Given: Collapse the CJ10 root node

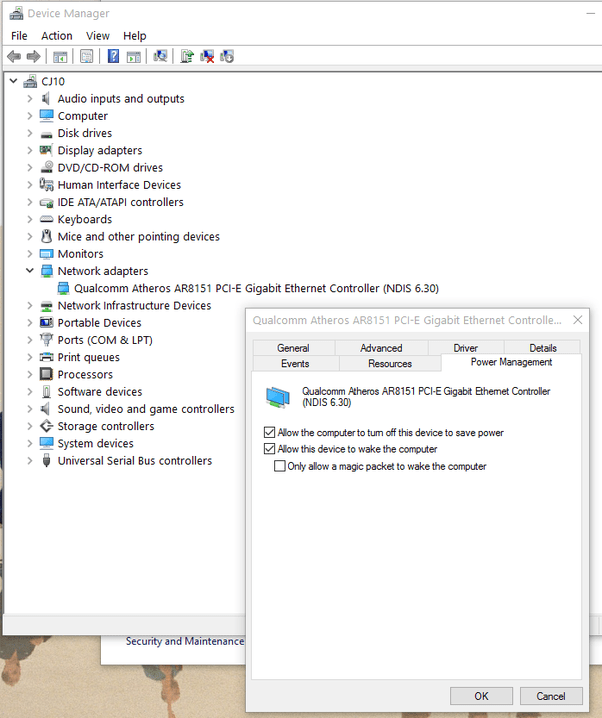Looking at the screenshot, I should 13,81.
